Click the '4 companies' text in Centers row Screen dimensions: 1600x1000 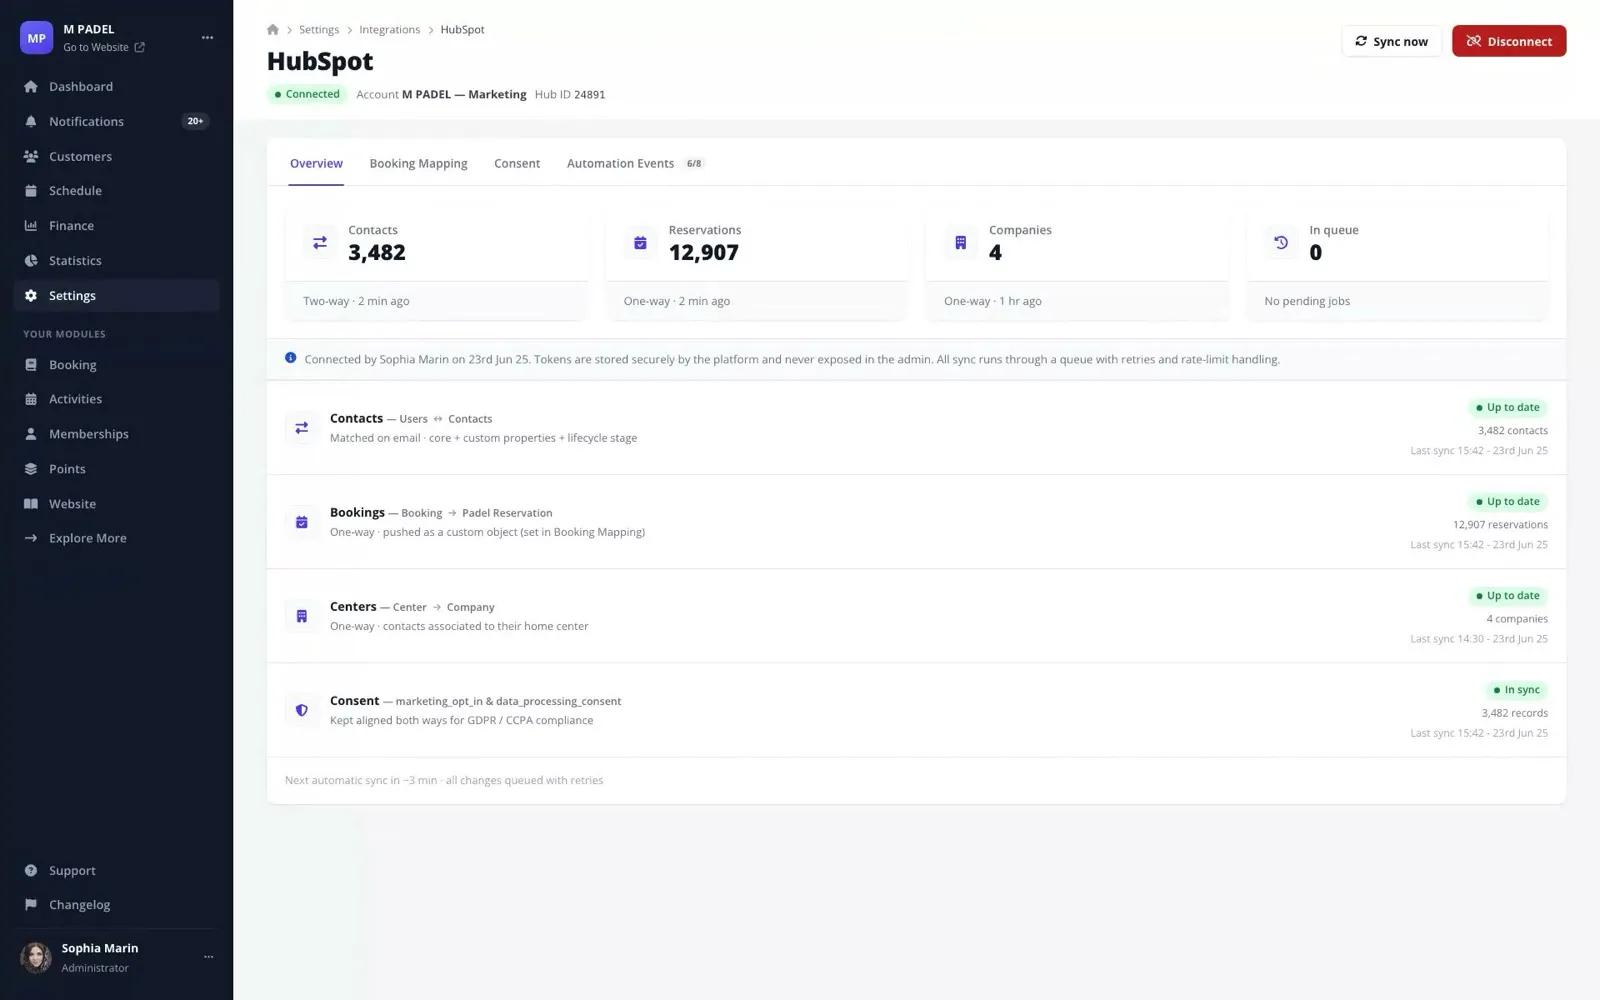click(1517, 619)
